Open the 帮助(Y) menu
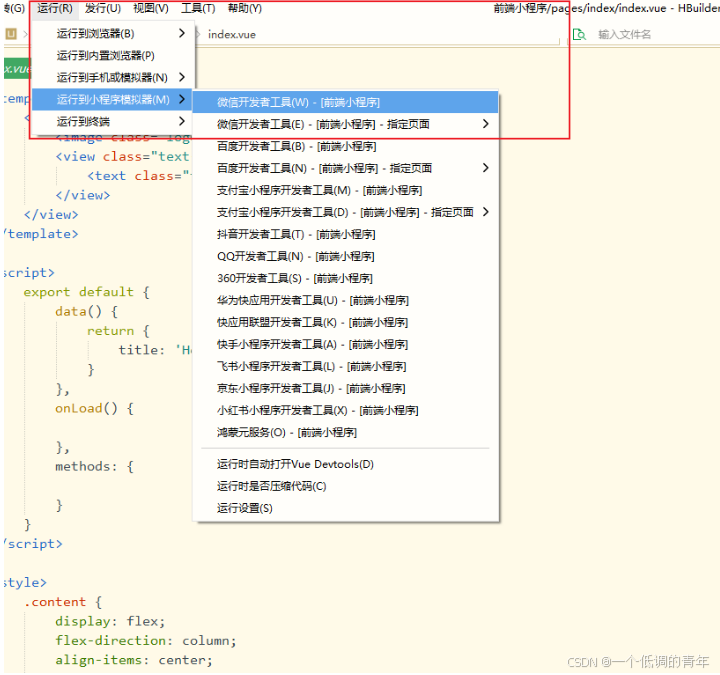Image resolution: width=720 pixels, height=675 pixels. pyautogui.click(x=245, y=8)
